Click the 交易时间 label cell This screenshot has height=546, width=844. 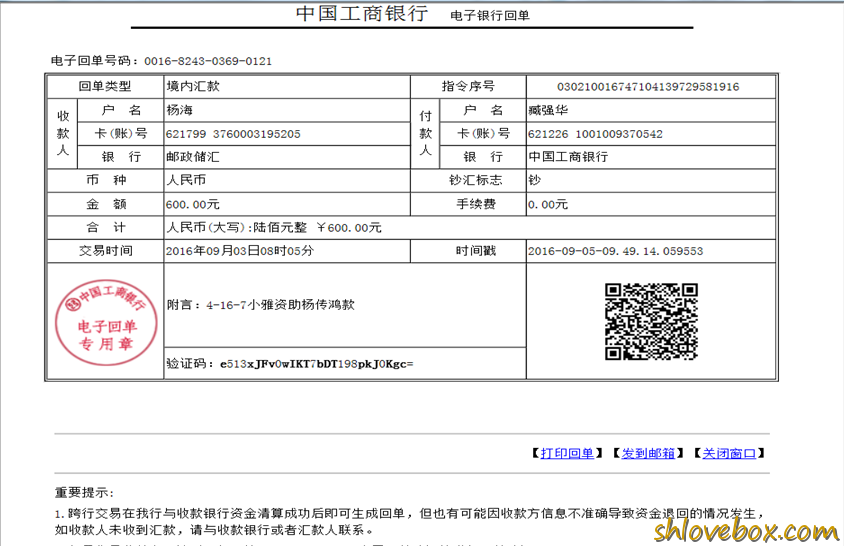[x=106, y=250]
